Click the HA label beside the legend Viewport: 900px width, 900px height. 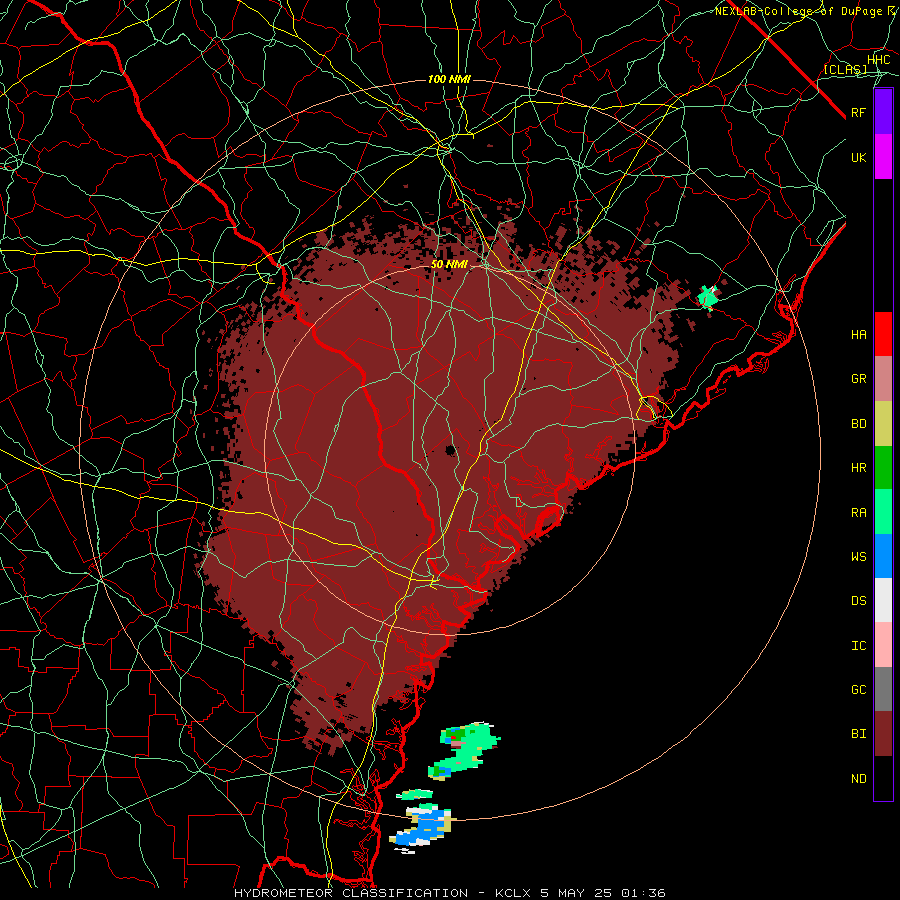tap(859, 334)
